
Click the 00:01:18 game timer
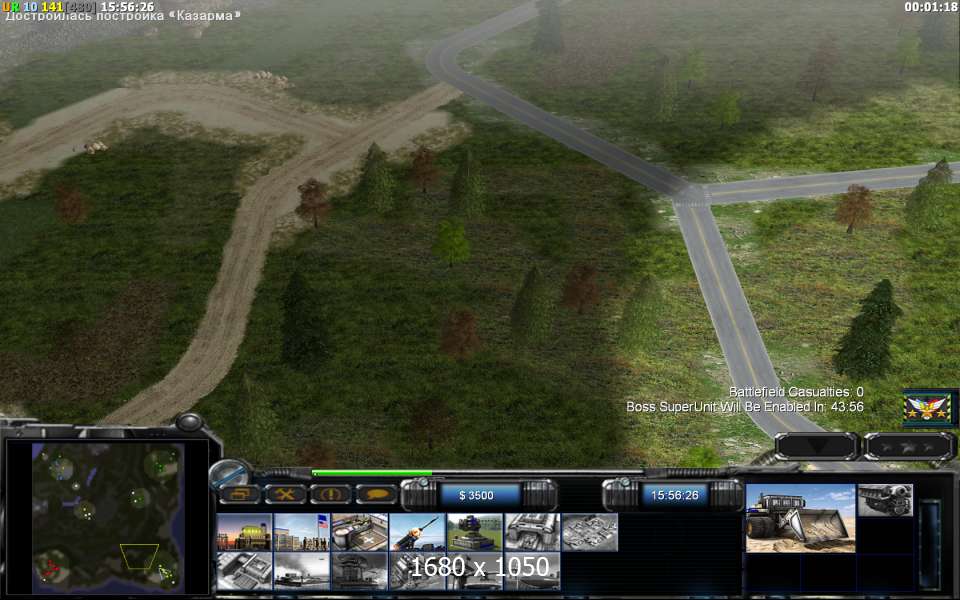click(930, 7)
